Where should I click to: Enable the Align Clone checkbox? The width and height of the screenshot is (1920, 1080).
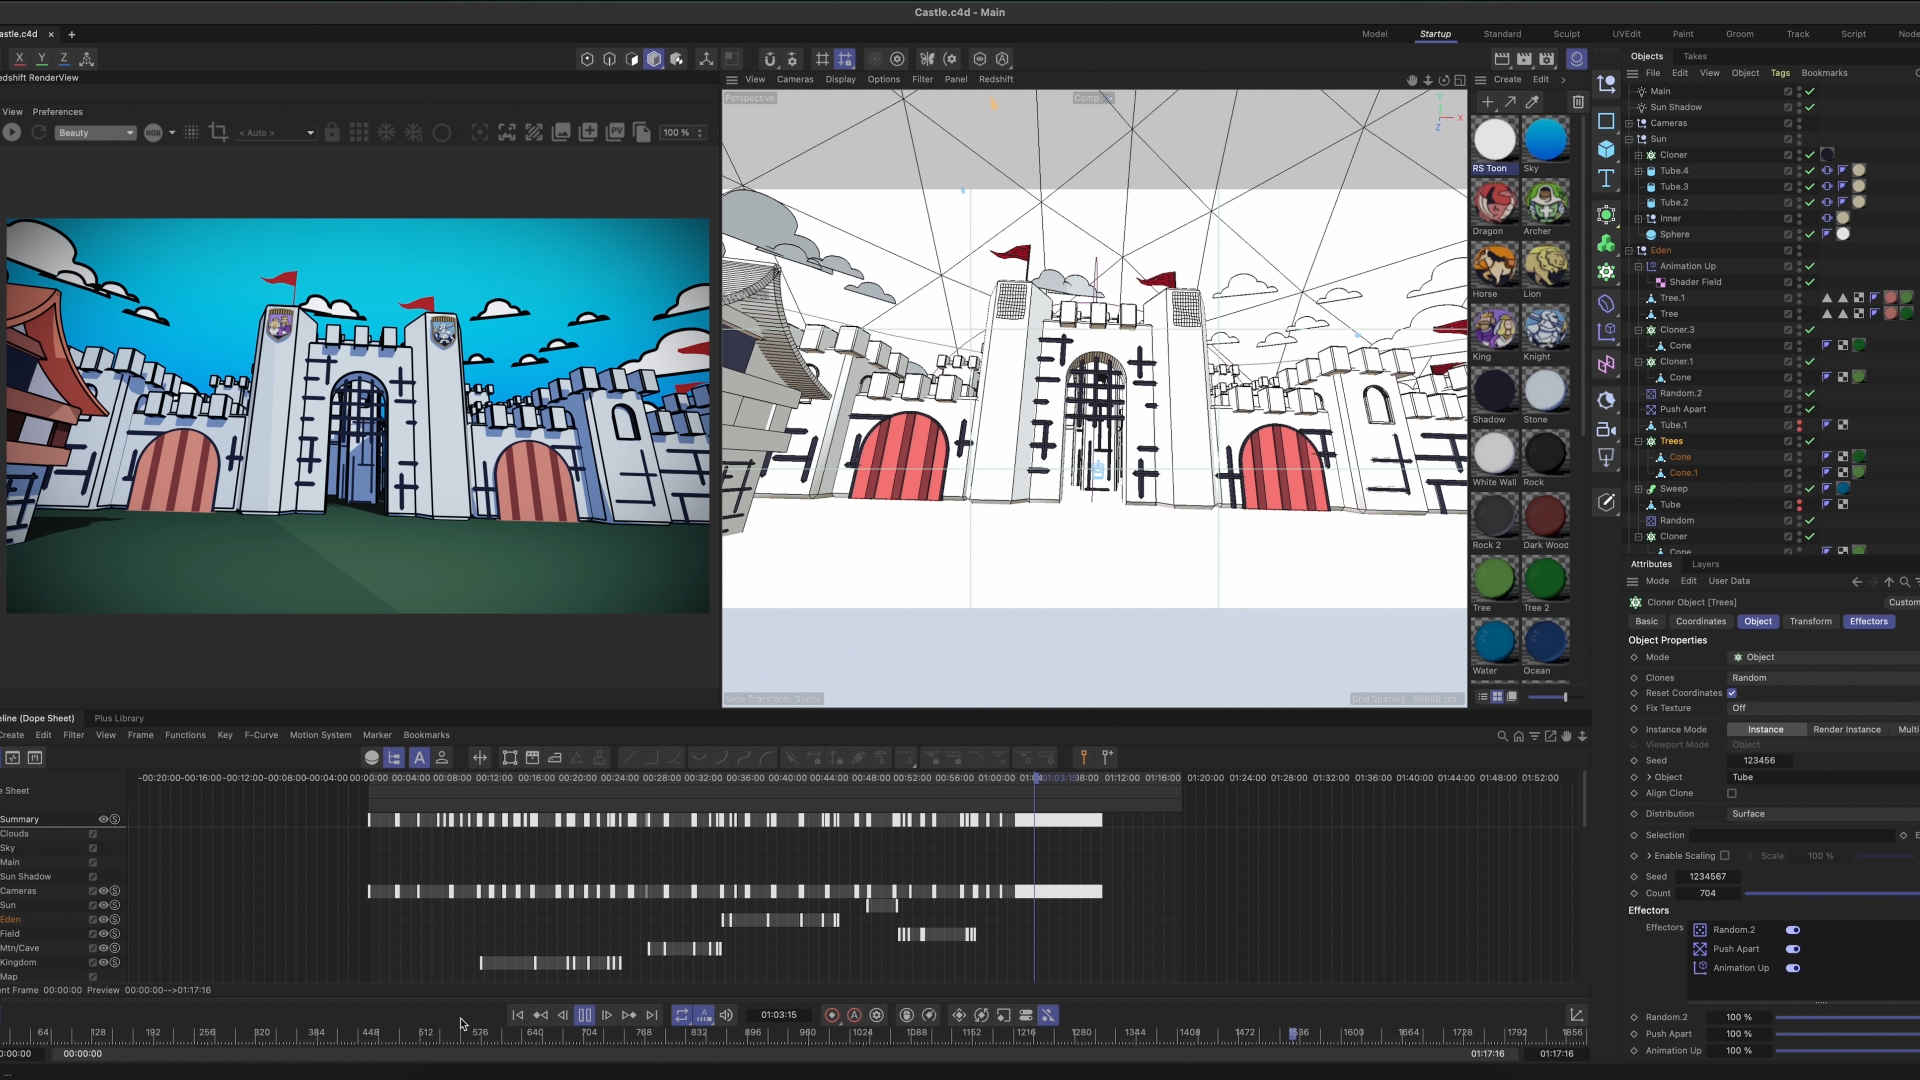[x=1732, y=793]
